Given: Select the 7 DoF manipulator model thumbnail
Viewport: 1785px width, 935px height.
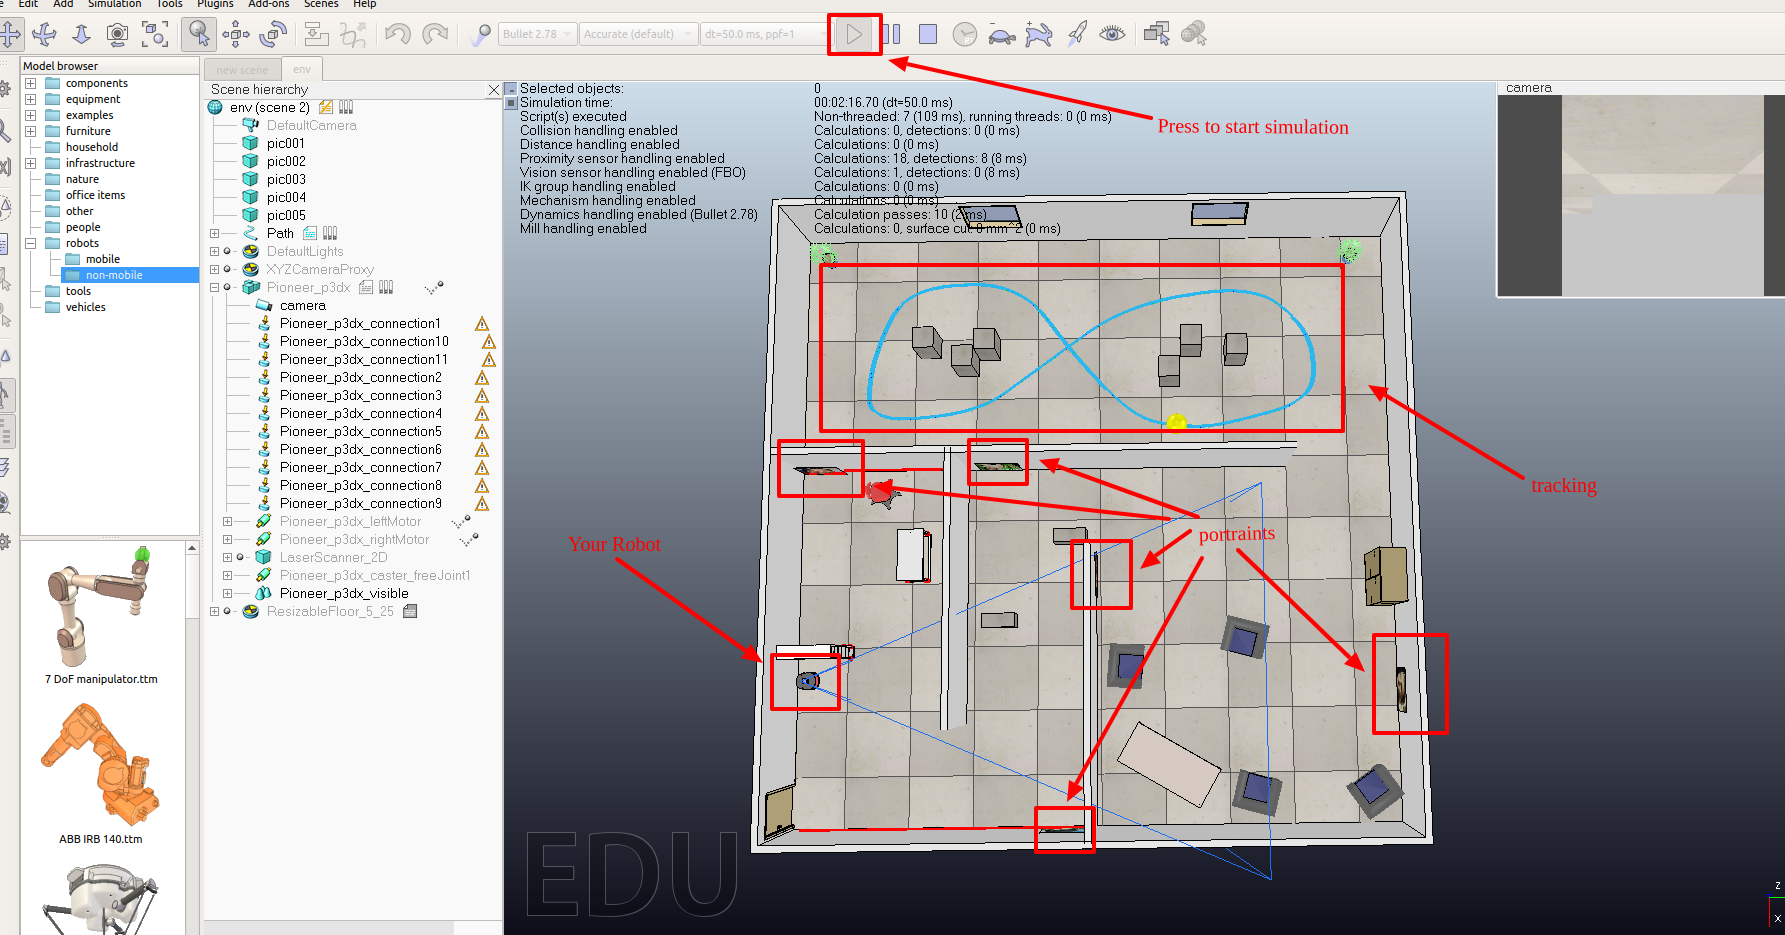Looking at the screenshot, I should pyautogui.click(x=100, y=610).
